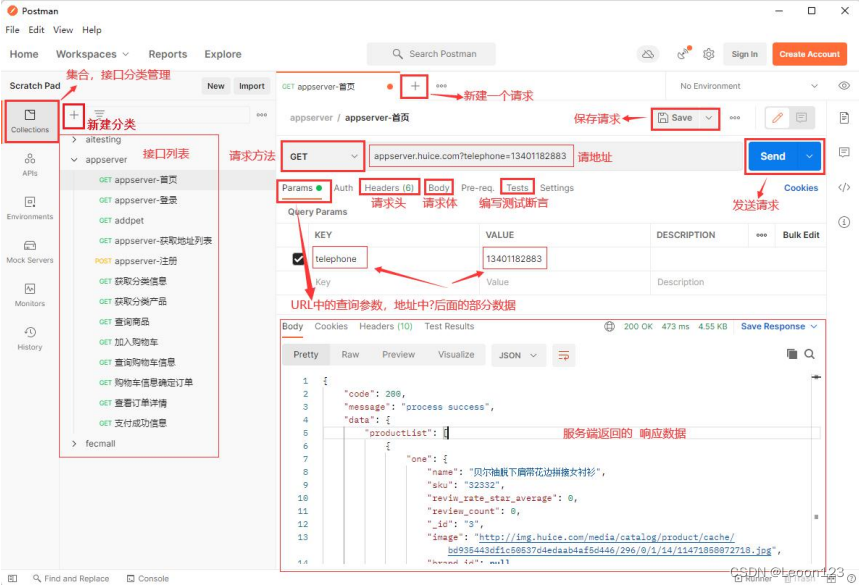The image size is (859, 587).
Task: Click the Bulk Edit link
Action: [800, 235]
